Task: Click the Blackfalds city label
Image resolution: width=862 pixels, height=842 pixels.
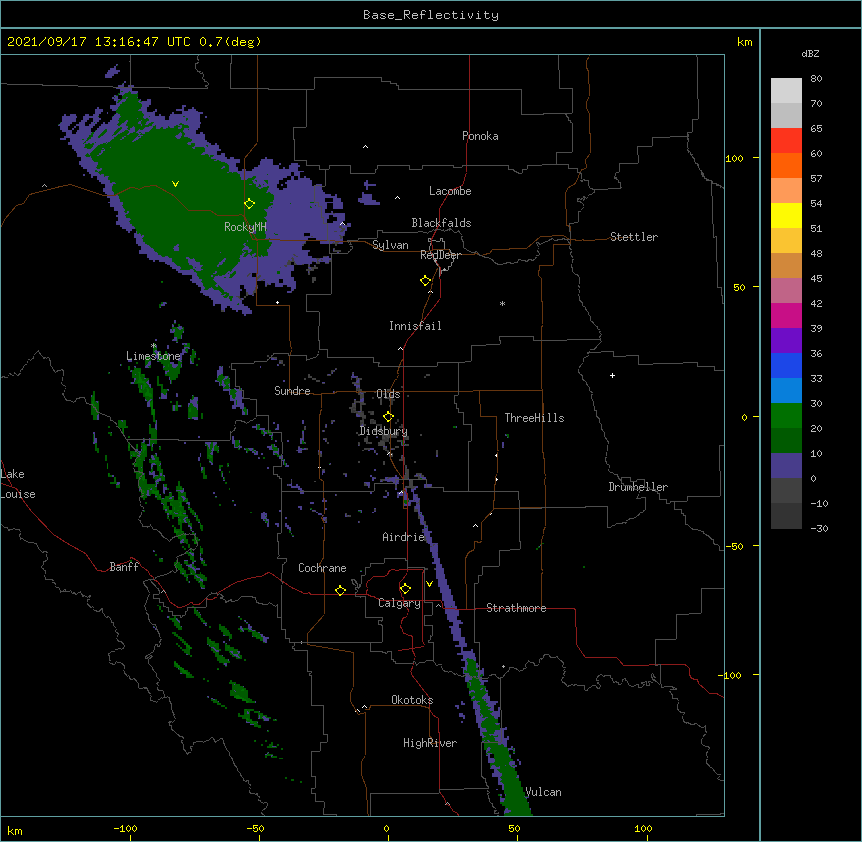Action: point(441,223)
